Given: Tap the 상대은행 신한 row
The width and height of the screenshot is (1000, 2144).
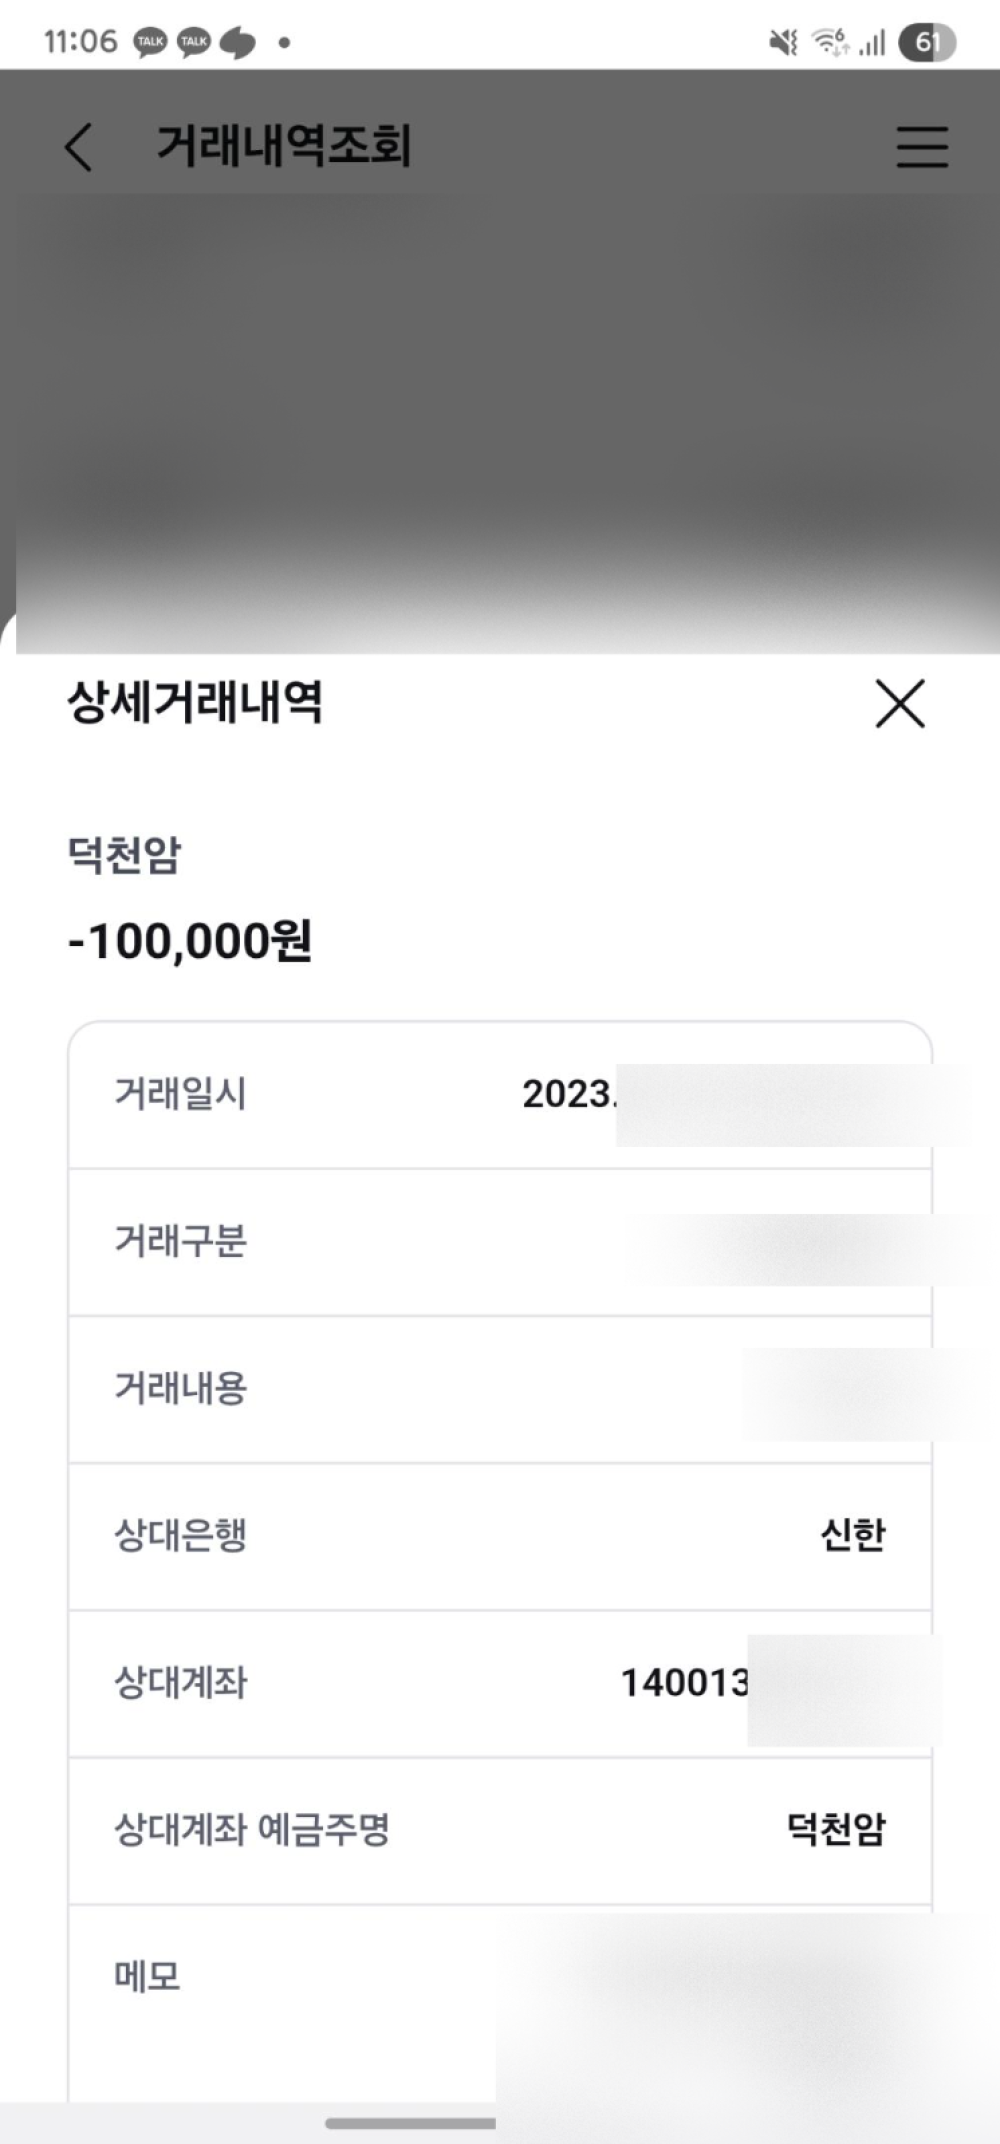Looking at the screenshot, I should tap(500, 1535).
